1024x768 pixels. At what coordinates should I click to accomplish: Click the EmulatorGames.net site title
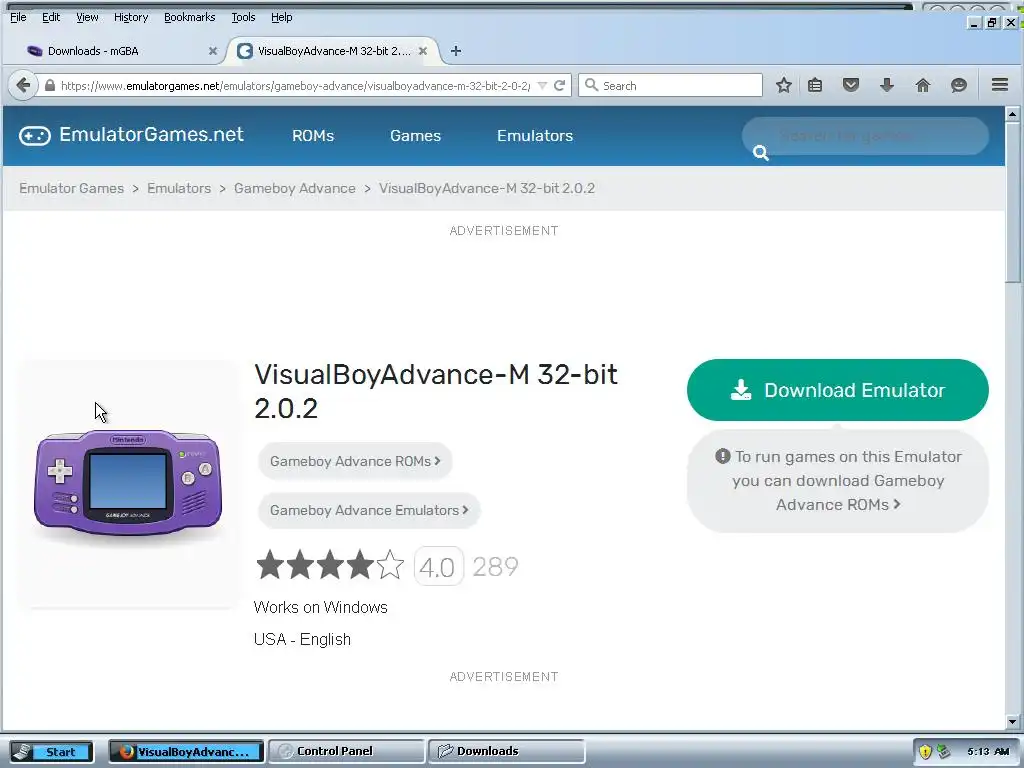[152, 135]
